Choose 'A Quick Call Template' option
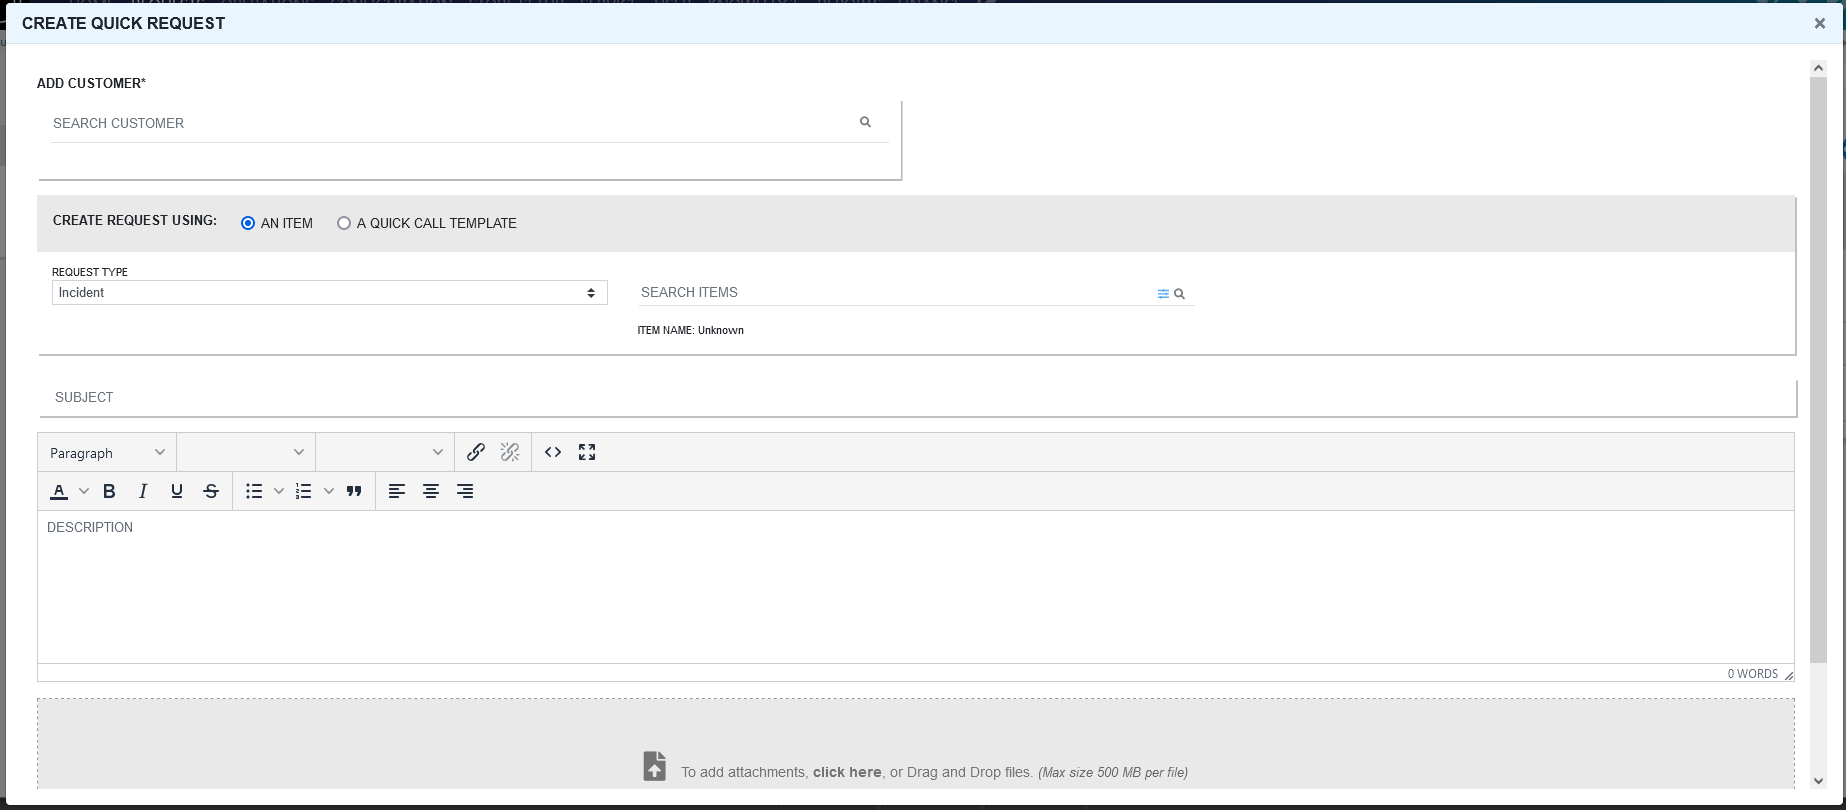The height and width of the screenshot is (810, 1846). 344,223
